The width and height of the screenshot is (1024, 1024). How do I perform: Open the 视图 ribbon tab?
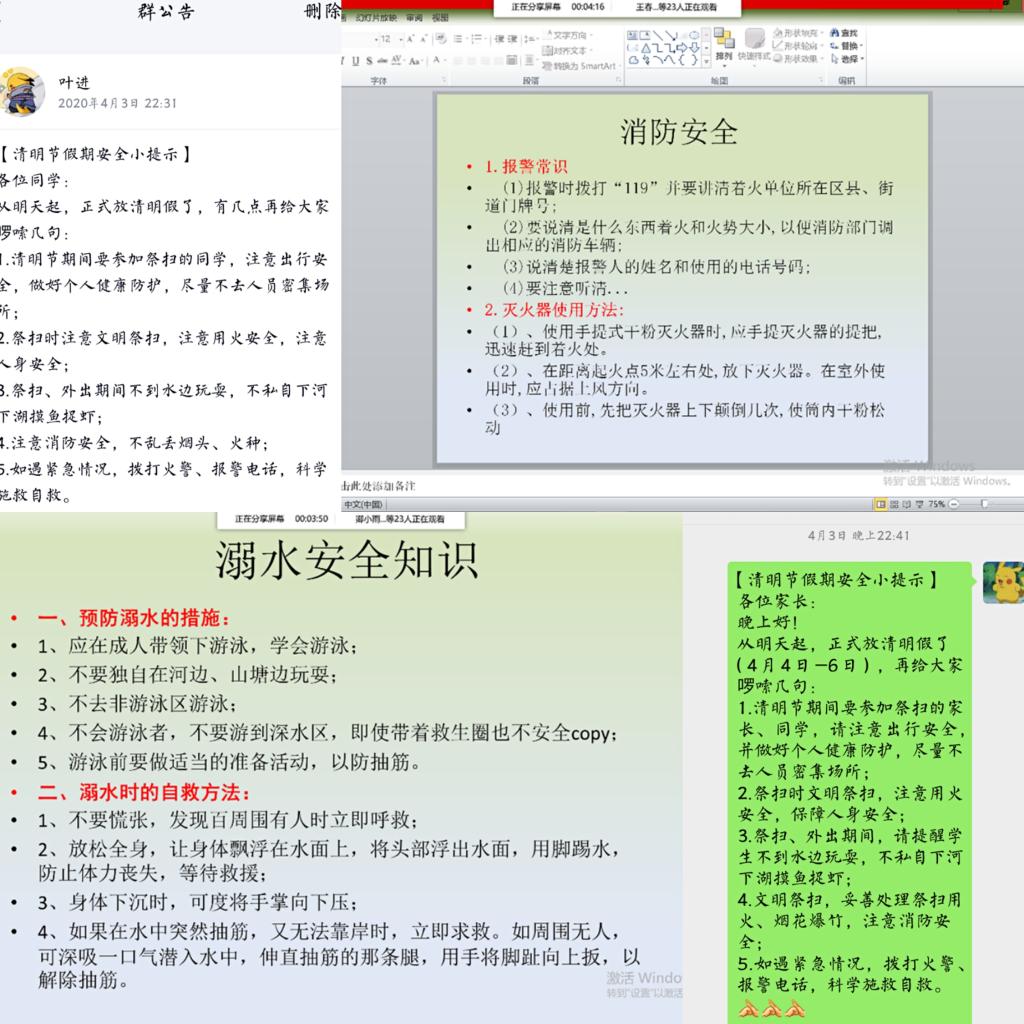[440, 18]
